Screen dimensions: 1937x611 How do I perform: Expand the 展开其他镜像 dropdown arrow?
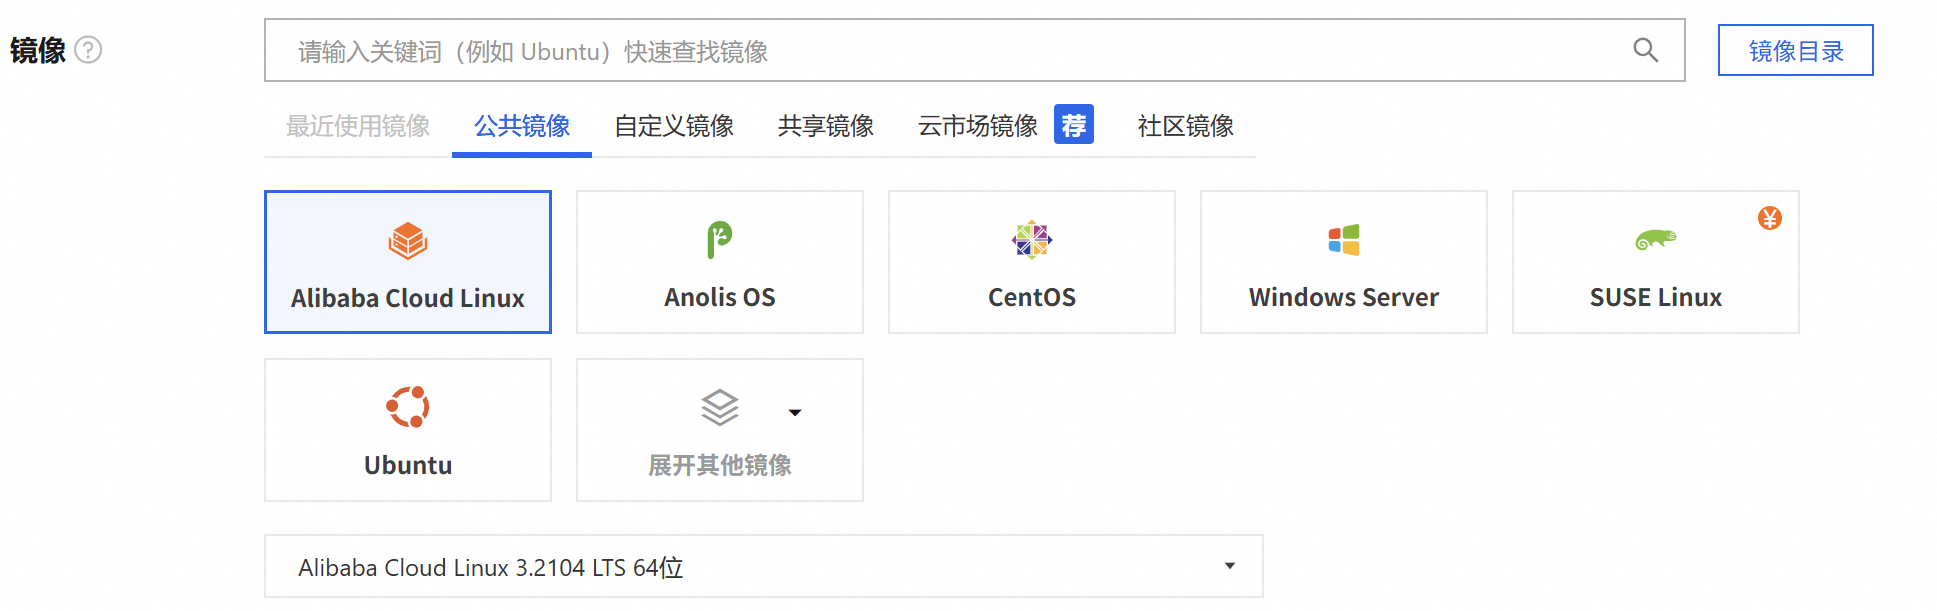pos(795,412)
